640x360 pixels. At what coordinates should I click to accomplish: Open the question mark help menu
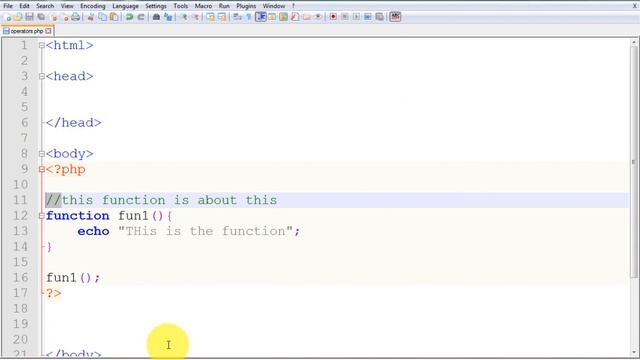click(293, 6)
